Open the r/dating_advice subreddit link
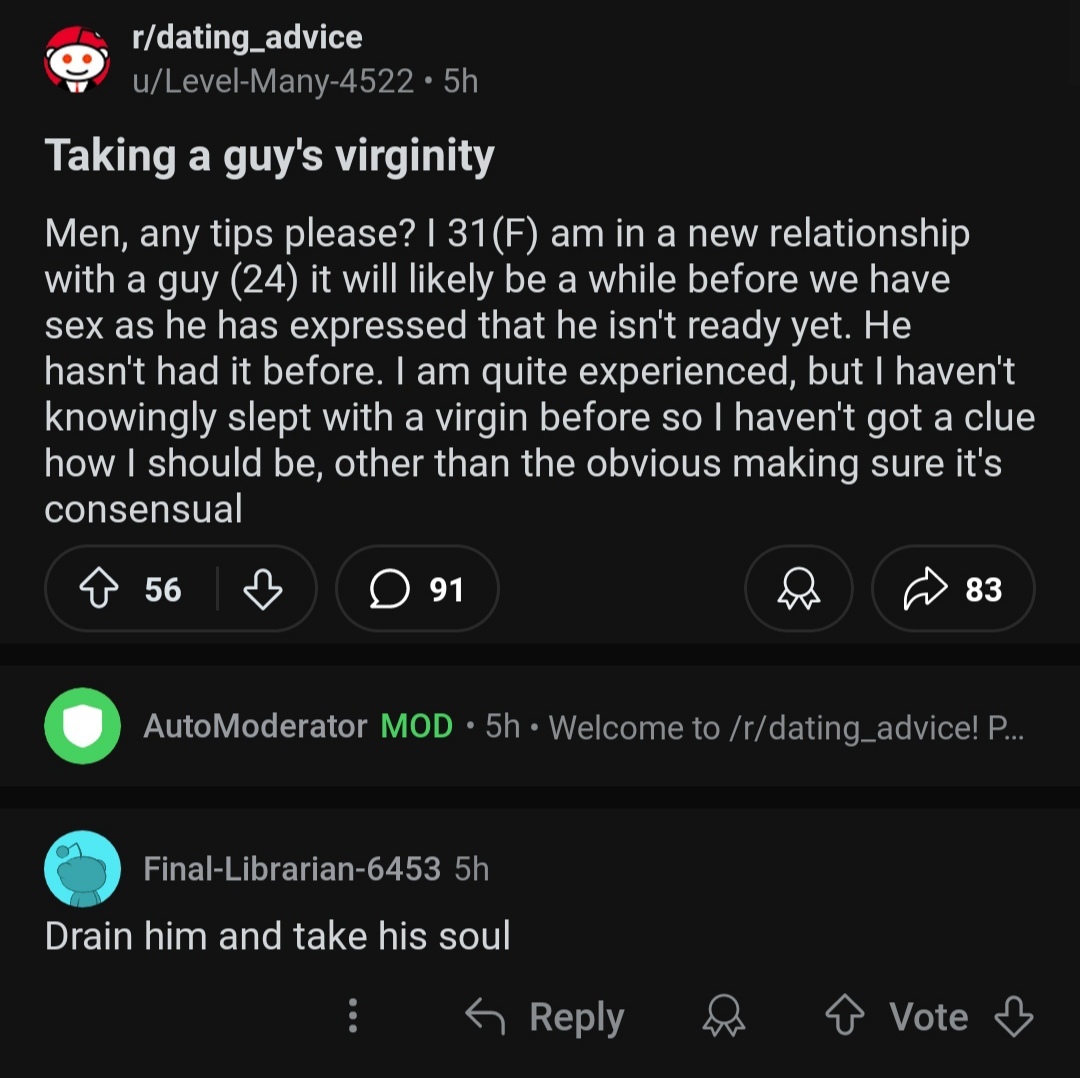Viewport: 1080px width, 1078px height. [247, 38]
